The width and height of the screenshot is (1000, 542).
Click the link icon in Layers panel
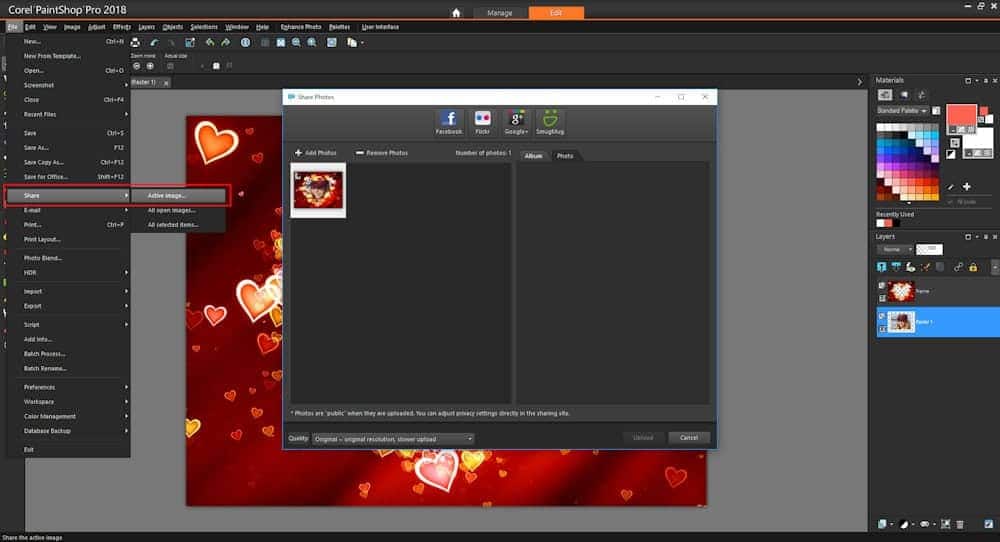point(957,267)
